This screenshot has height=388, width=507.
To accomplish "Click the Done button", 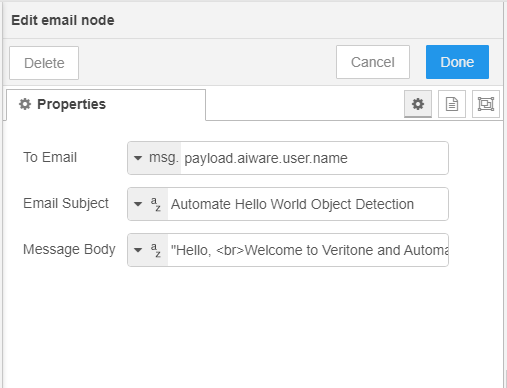I will tap(457, 62).
